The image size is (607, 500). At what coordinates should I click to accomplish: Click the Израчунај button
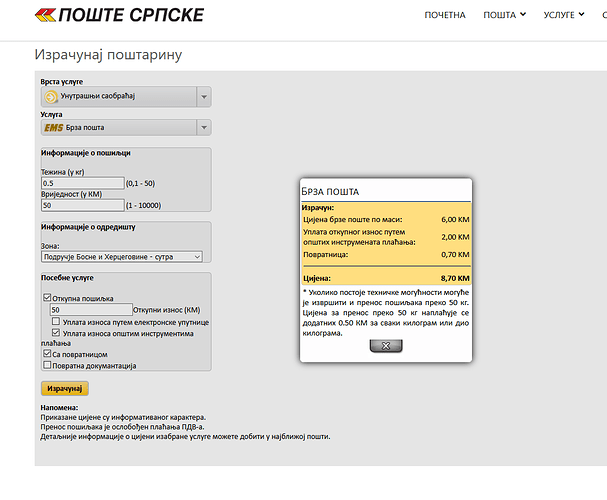click(65, 388)
